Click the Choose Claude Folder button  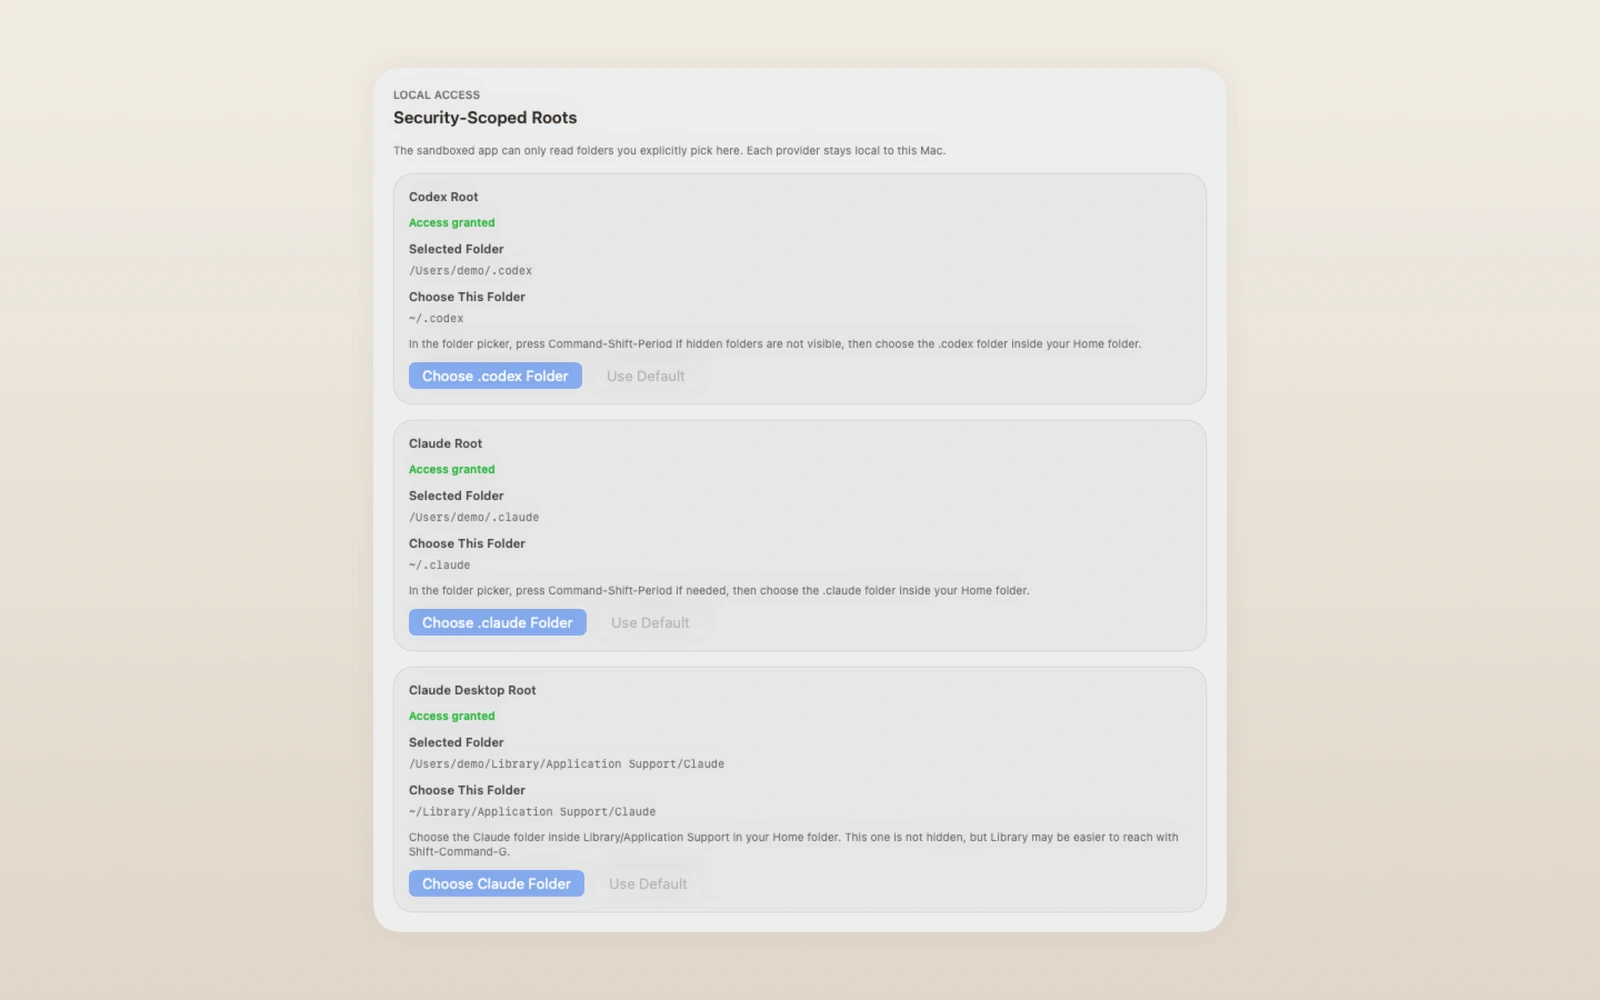click(496, 884)
